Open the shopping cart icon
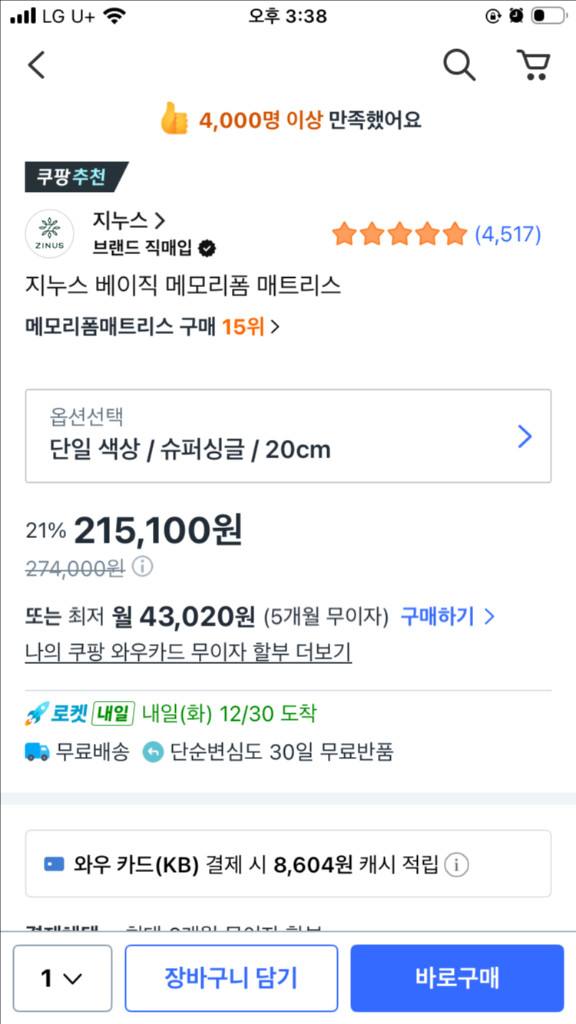 point(534,64)
